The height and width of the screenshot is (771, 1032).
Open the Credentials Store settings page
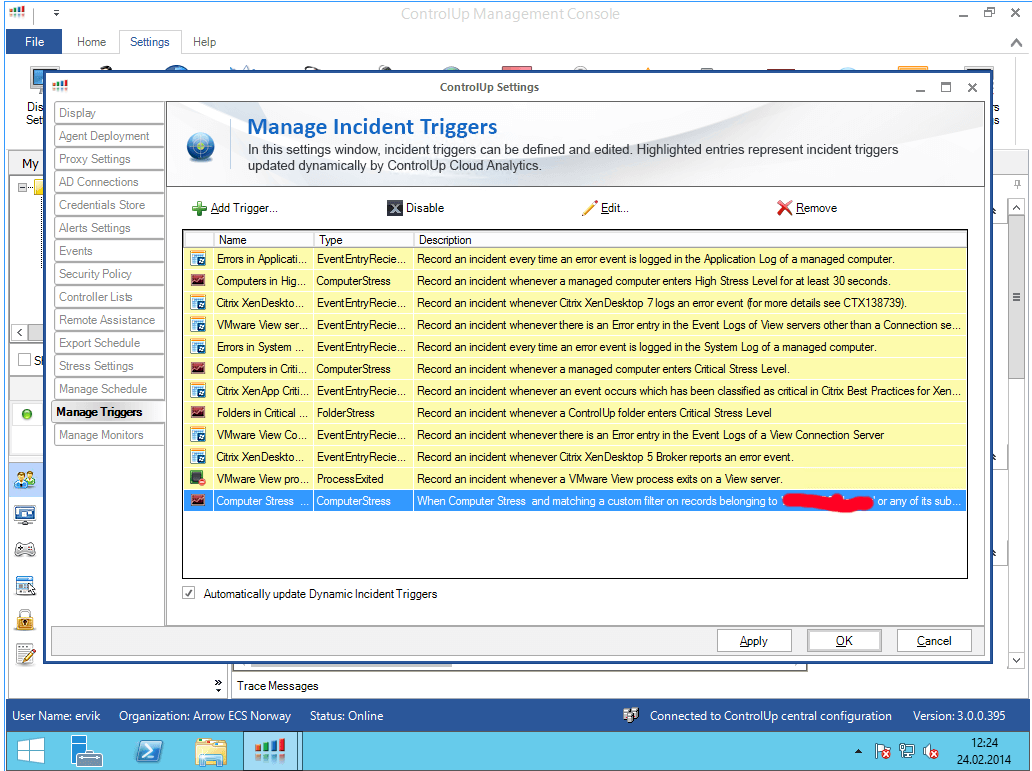pos(109,205)
